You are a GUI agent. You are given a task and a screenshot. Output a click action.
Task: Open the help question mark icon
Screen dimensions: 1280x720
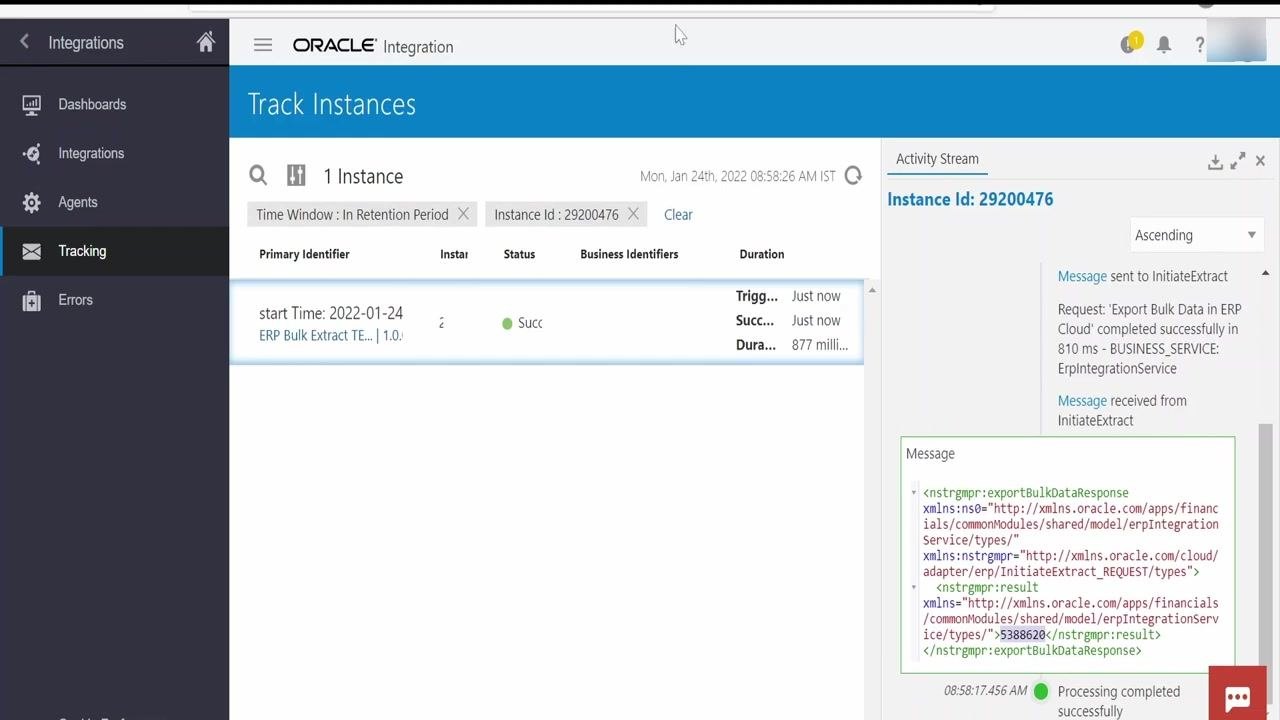click(x=1200, y=45)
